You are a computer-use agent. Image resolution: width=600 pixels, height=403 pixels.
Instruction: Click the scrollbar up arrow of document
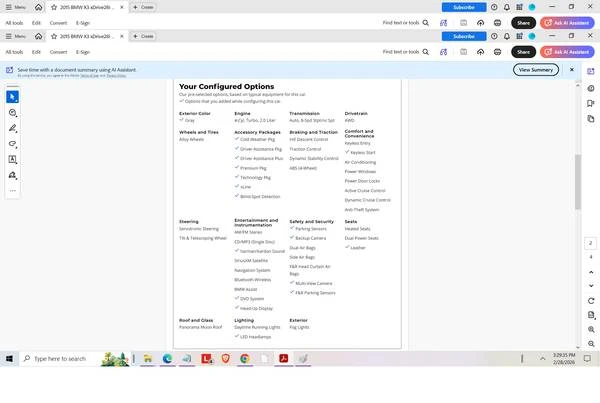577,85
